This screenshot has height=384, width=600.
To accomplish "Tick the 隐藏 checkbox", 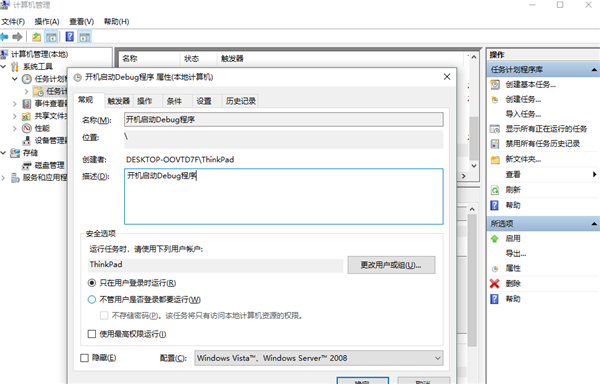I will click(x=84, y=358).
